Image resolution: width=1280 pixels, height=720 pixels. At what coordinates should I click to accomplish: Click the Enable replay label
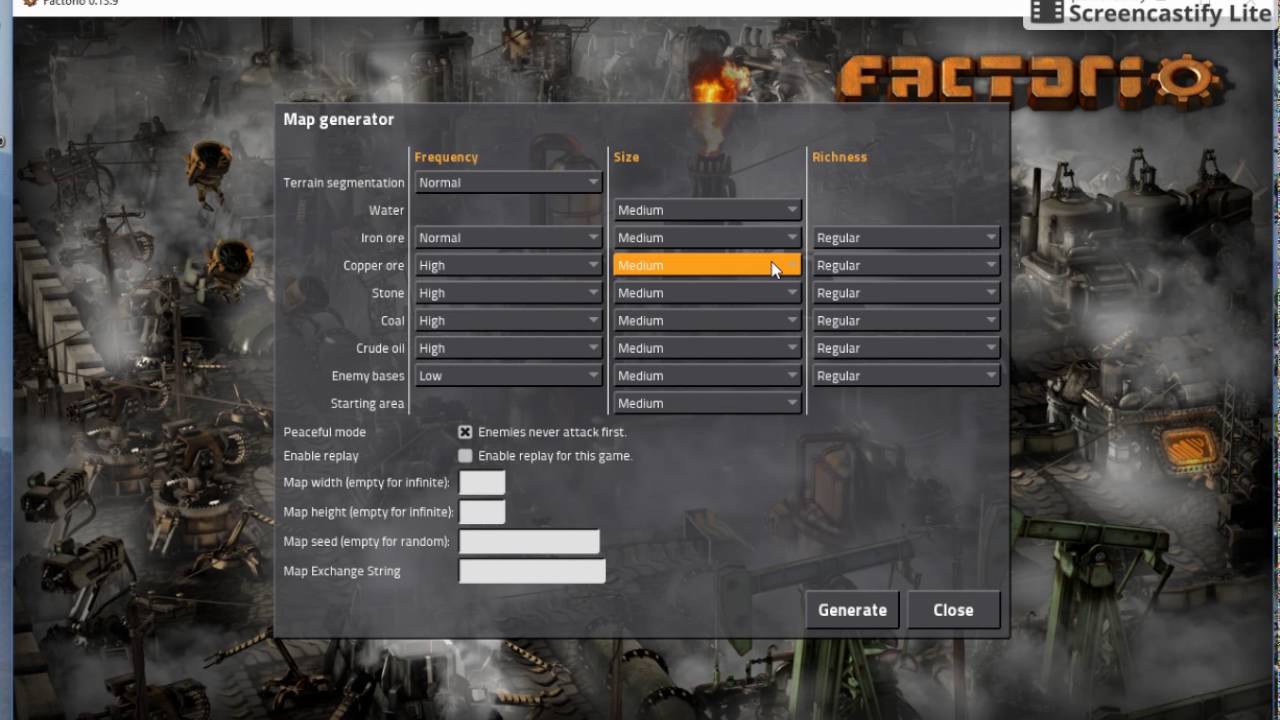click(321, 456)
